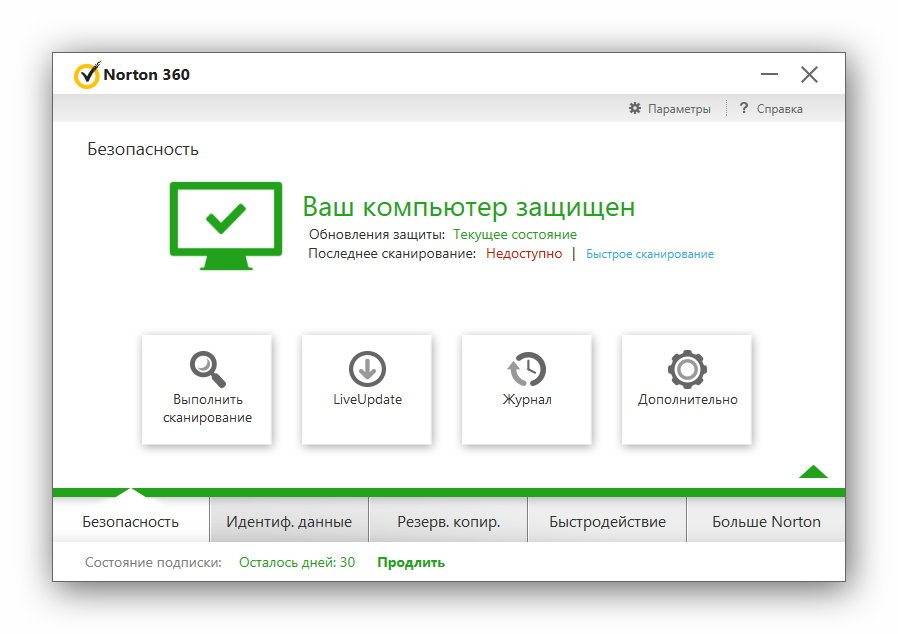Click Осталось дней: 30 subscription status
898x634 pixels.
pos(297,562)
